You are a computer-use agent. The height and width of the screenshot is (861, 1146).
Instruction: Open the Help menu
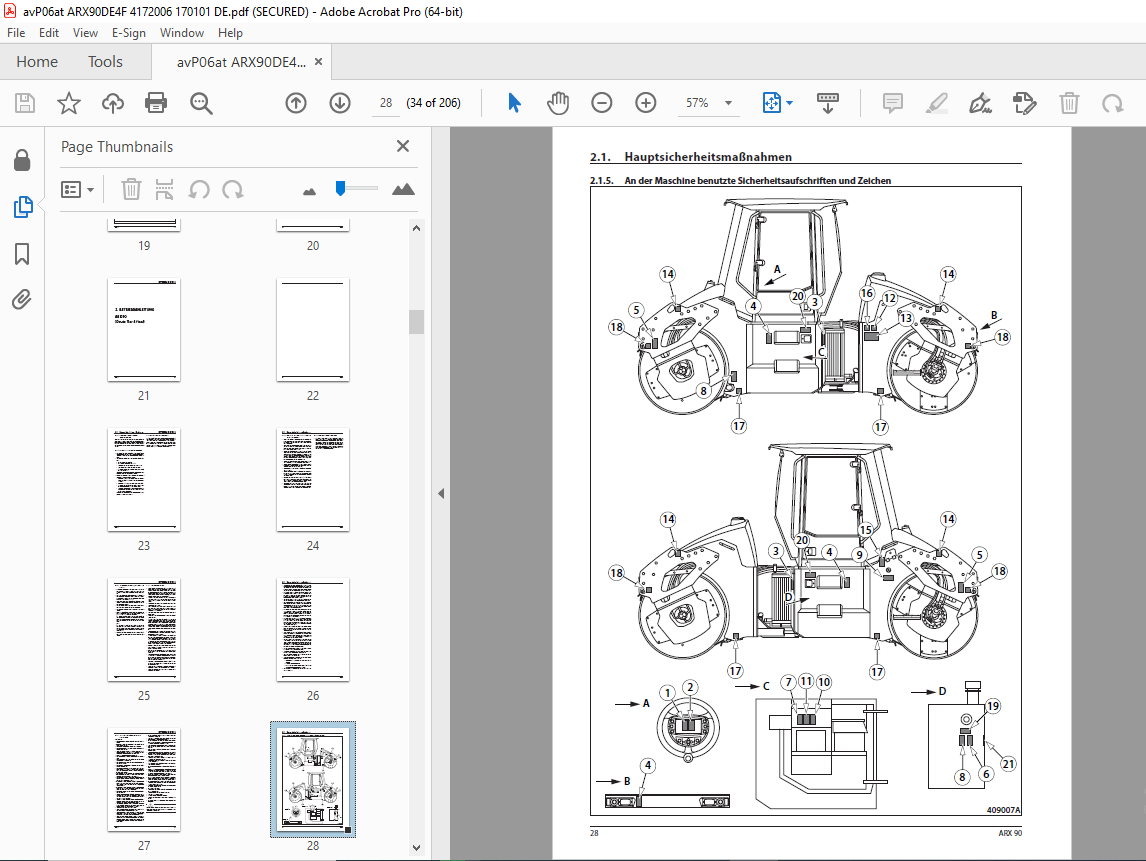pos(230,33)
